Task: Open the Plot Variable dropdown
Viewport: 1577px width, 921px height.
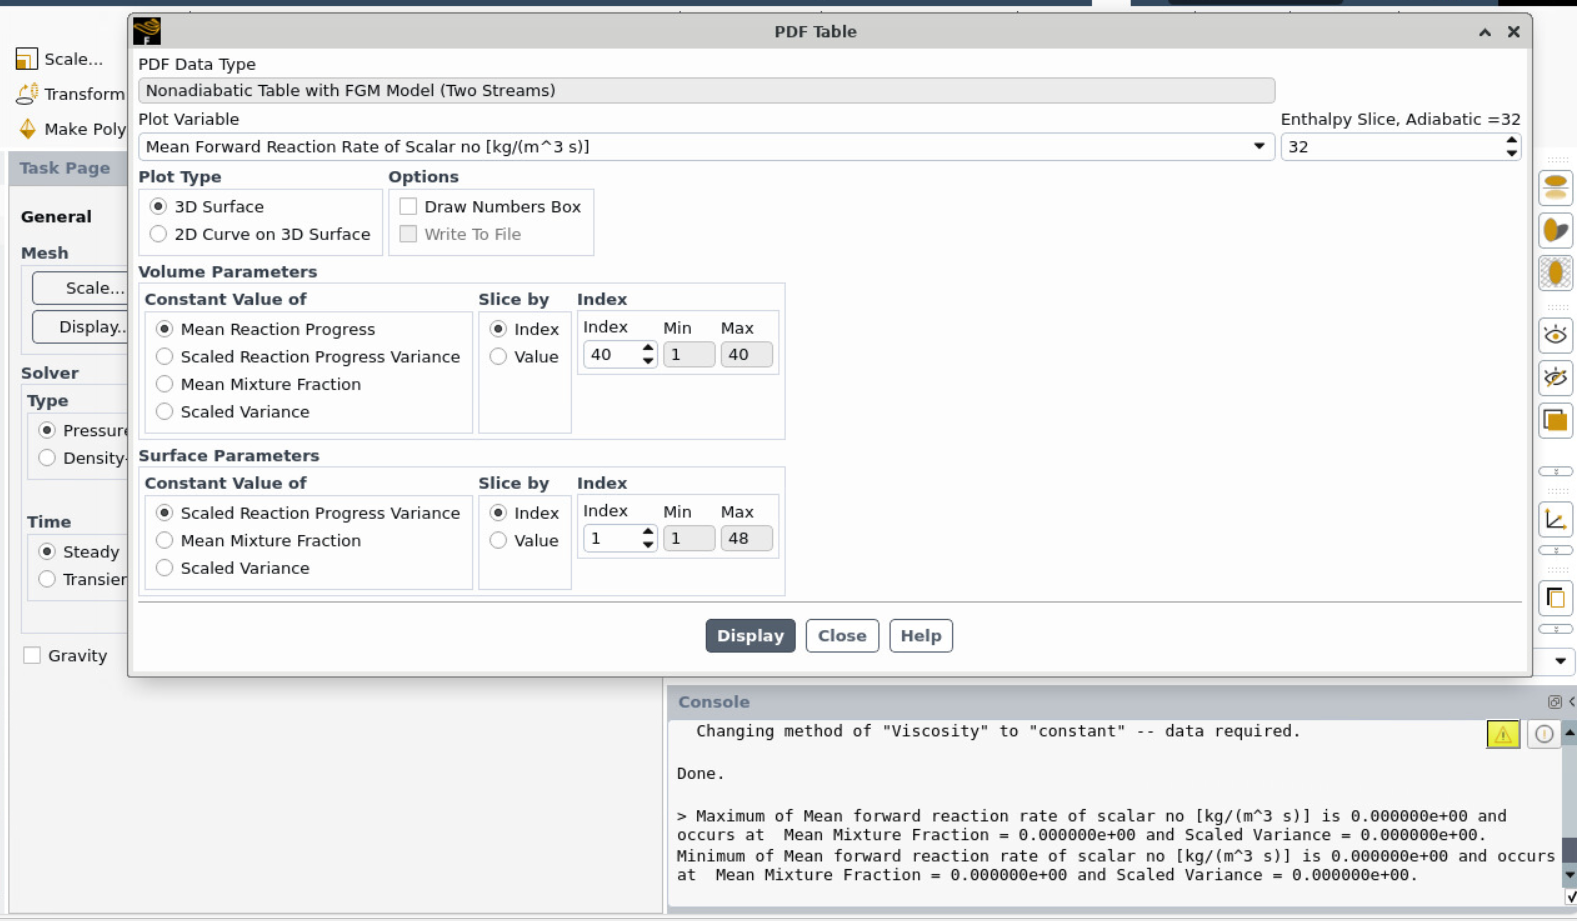Action: [1259, 147]
